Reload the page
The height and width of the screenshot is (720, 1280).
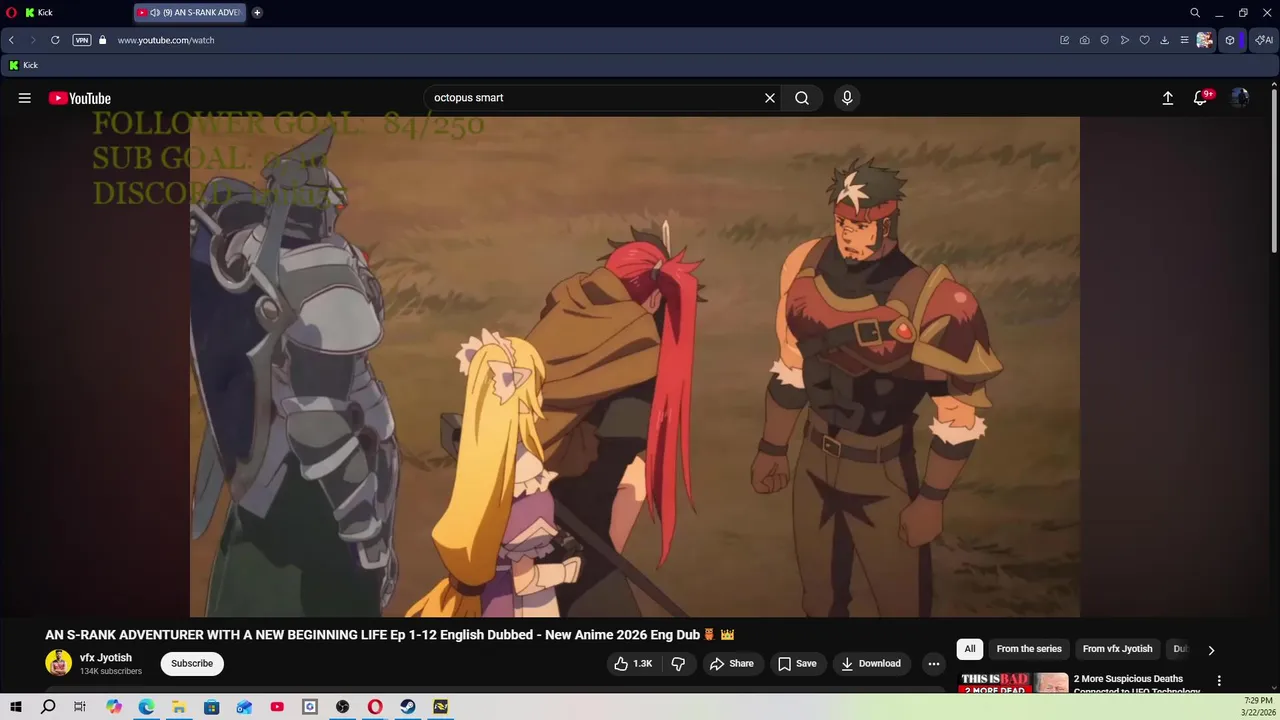55,40
